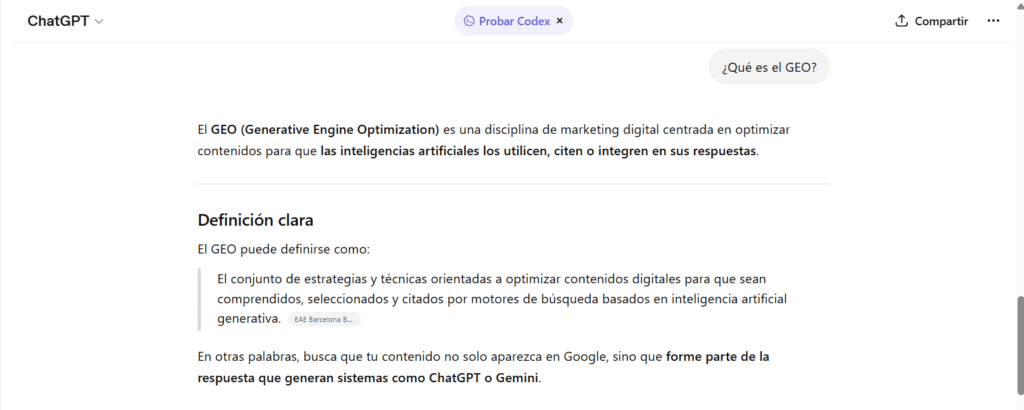Image resolution: width=1024 pixels, height=410 pixels.
Task: Open the three-dot more options menu
Action: pos(993,21)
